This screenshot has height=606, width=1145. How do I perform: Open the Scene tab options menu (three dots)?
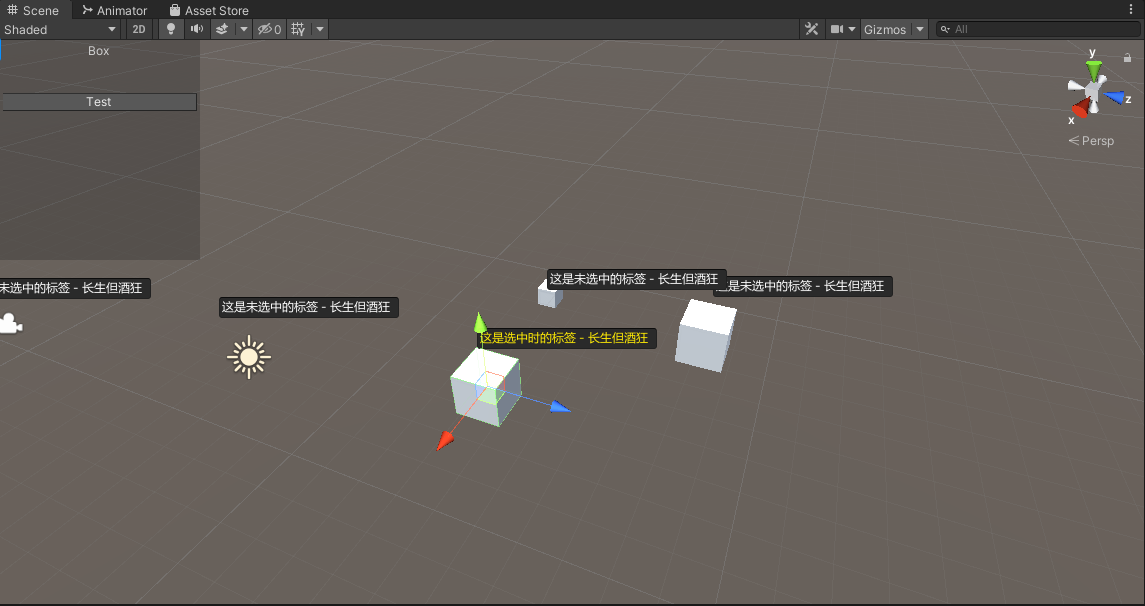click(1131, 9)
